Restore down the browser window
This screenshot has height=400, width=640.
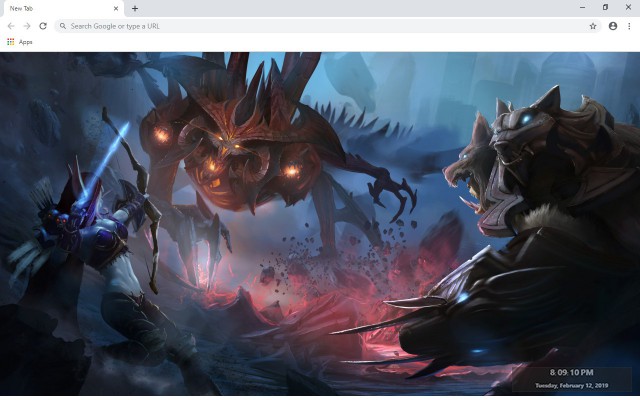point(605,7)
